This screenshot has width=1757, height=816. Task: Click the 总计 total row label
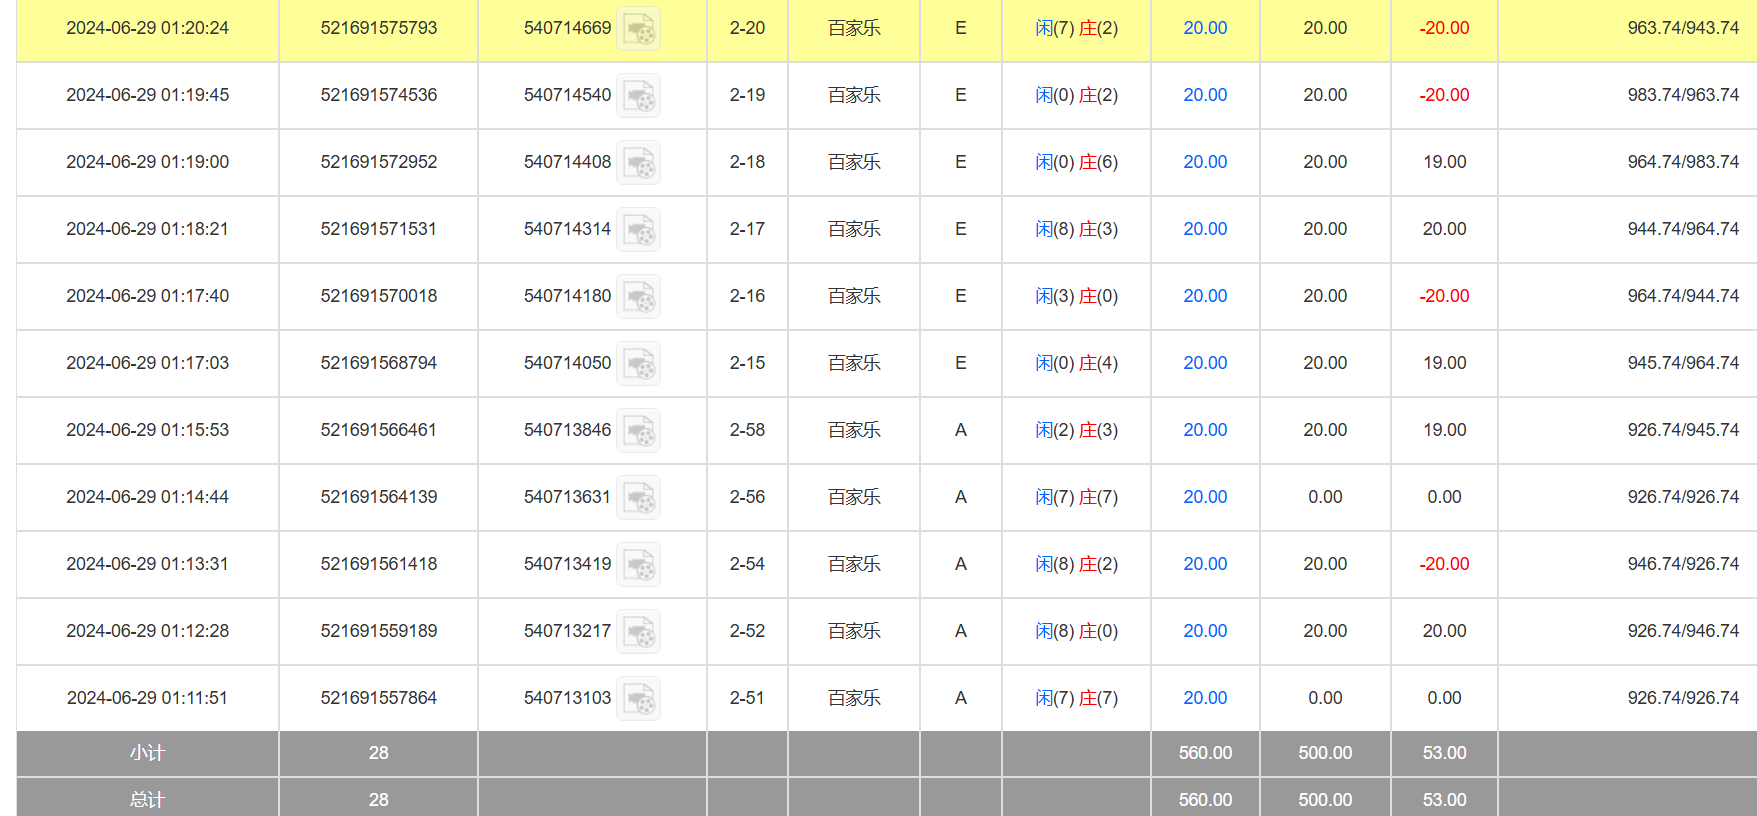point(147,800)
